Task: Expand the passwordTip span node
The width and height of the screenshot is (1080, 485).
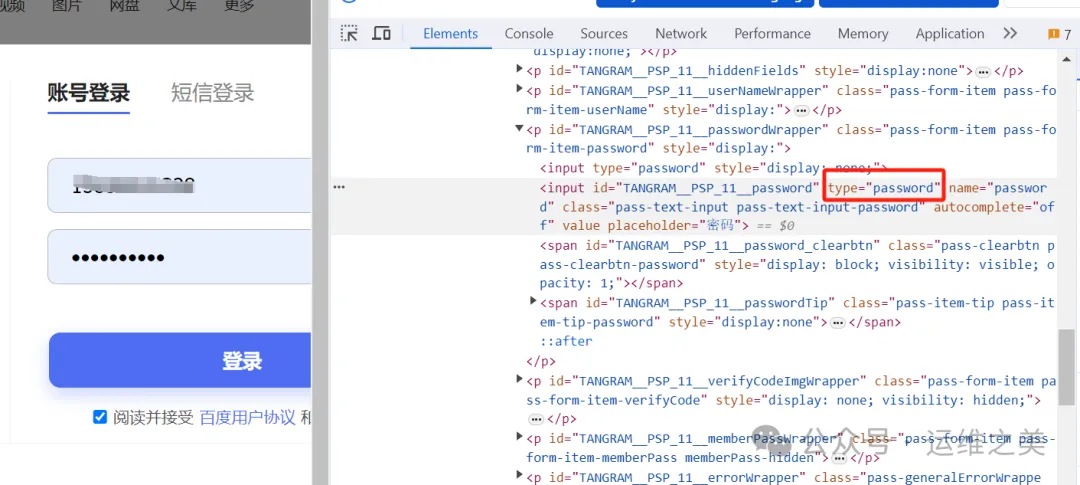Action: tap(533, 302)
